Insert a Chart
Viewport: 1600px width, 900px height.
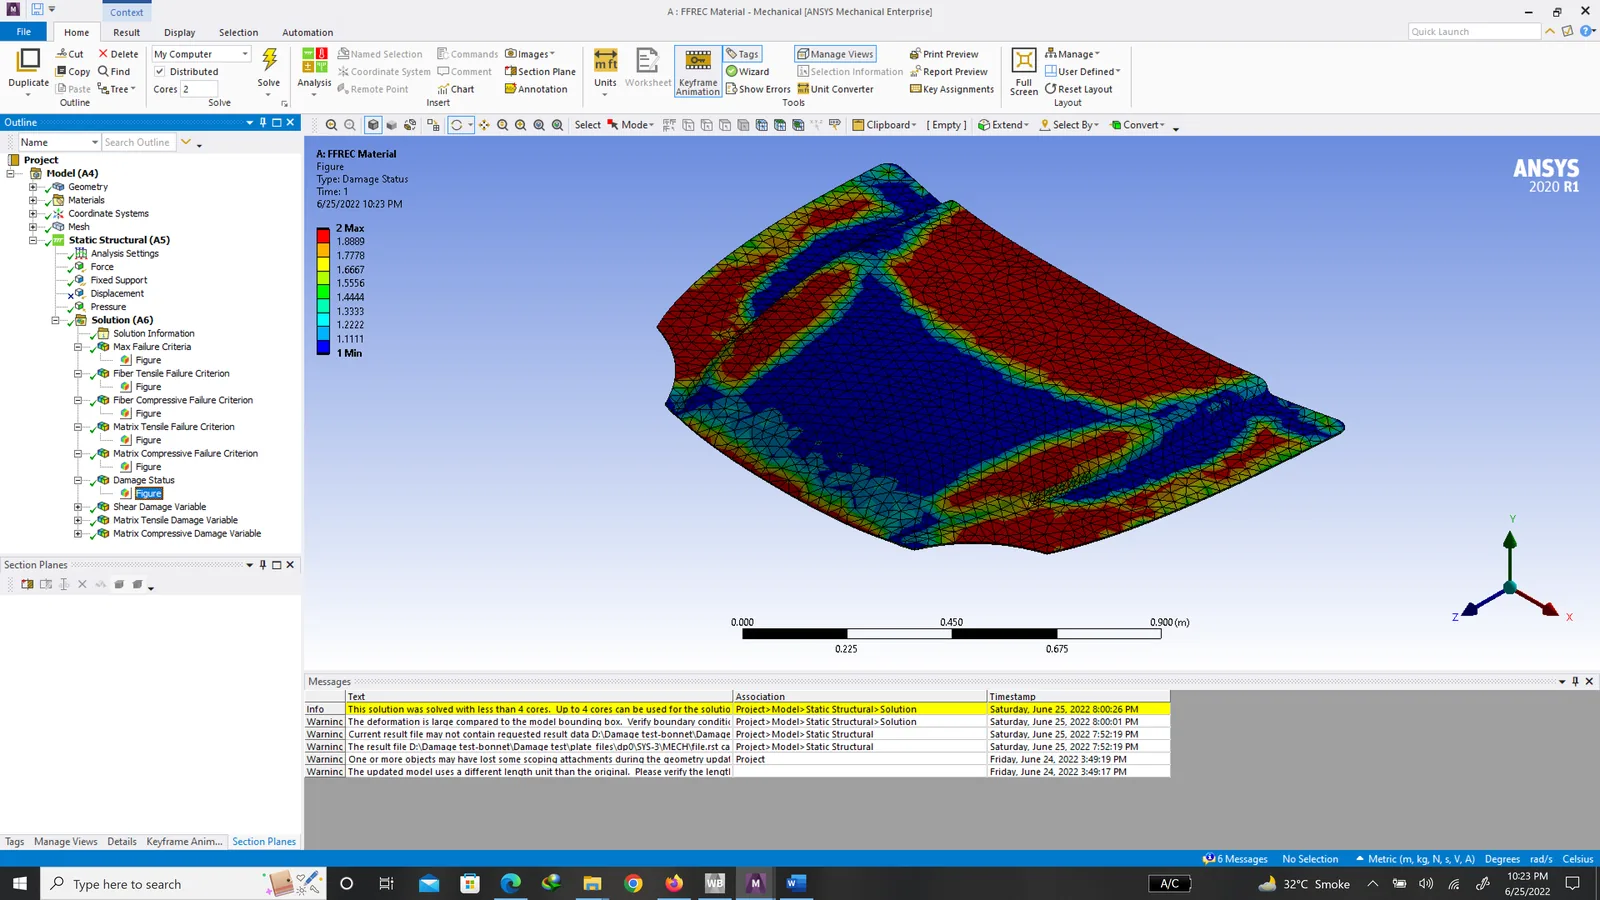456,89
